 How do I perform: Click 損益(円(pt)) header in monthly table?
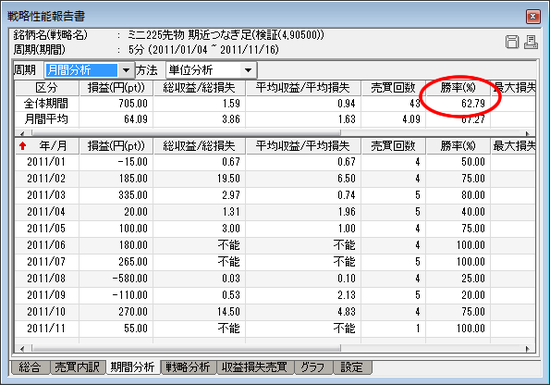point(116,146)
